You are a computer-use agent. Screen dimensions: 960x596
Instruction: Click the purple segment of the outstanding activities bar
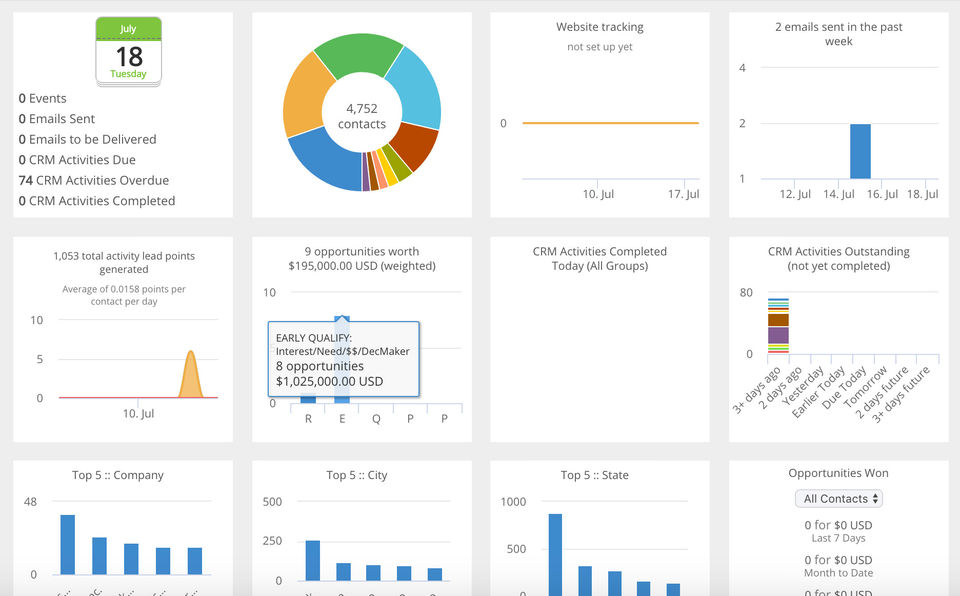click(x=778, y=335)
